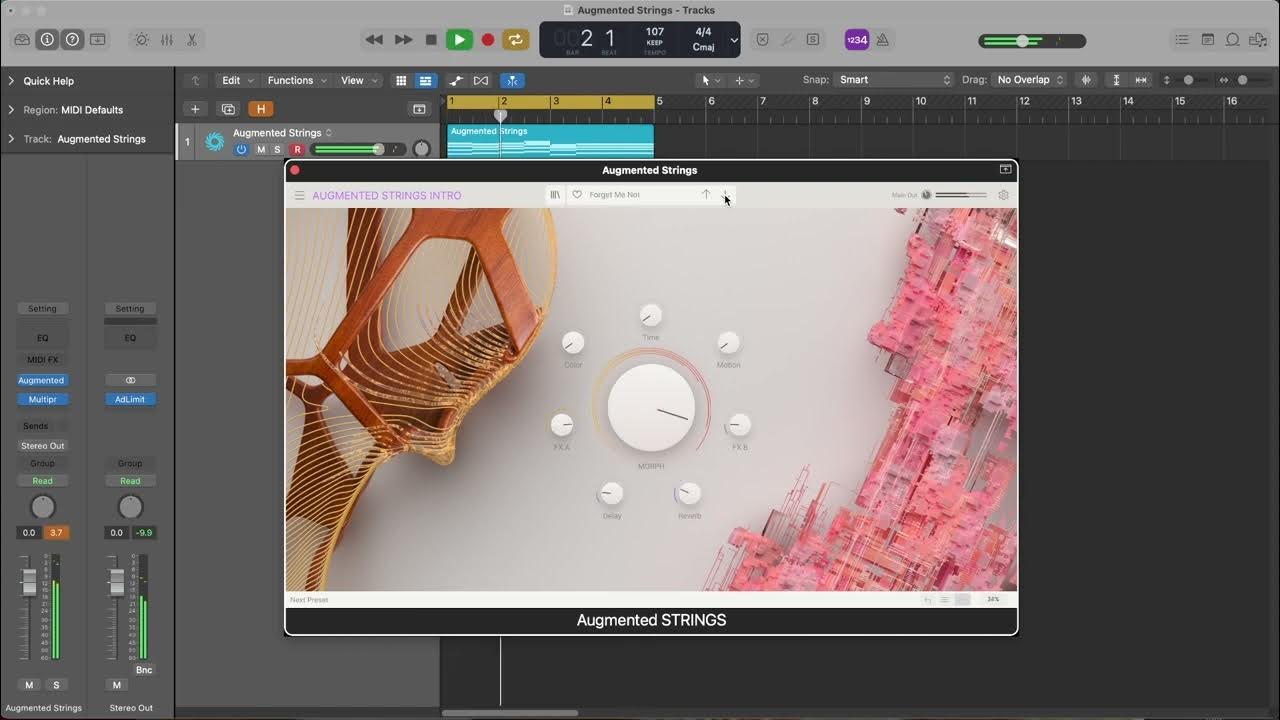This screenshot has height=720, width=1280.
Task: Open the command-click tool menu
Action: [x=745, y=80]
